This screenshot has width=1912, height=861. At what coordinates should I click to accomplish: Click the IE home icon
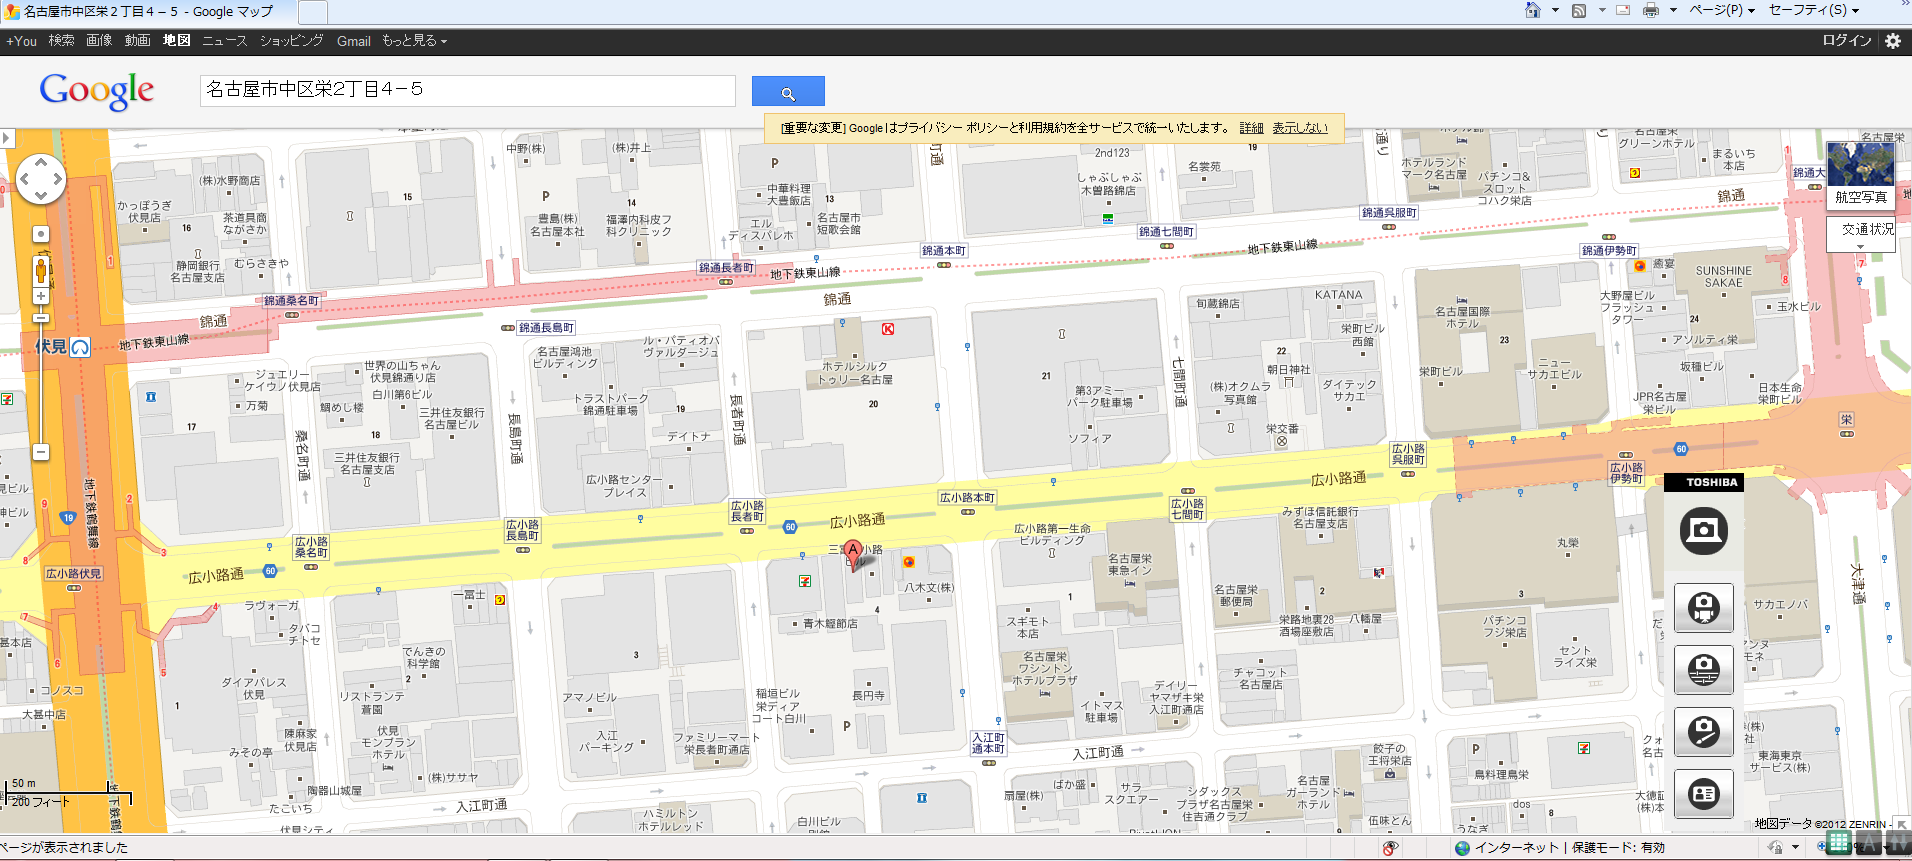(x=1532, y=10)
